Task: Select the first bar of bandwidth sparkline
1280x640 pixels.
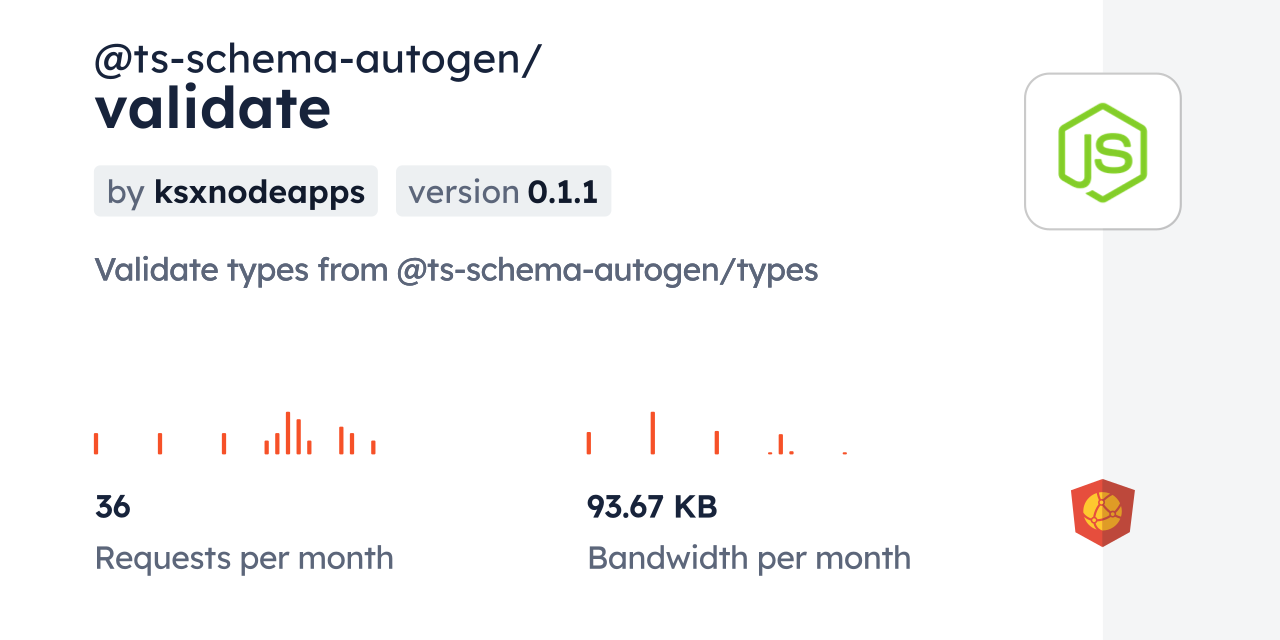Action: 589,443
